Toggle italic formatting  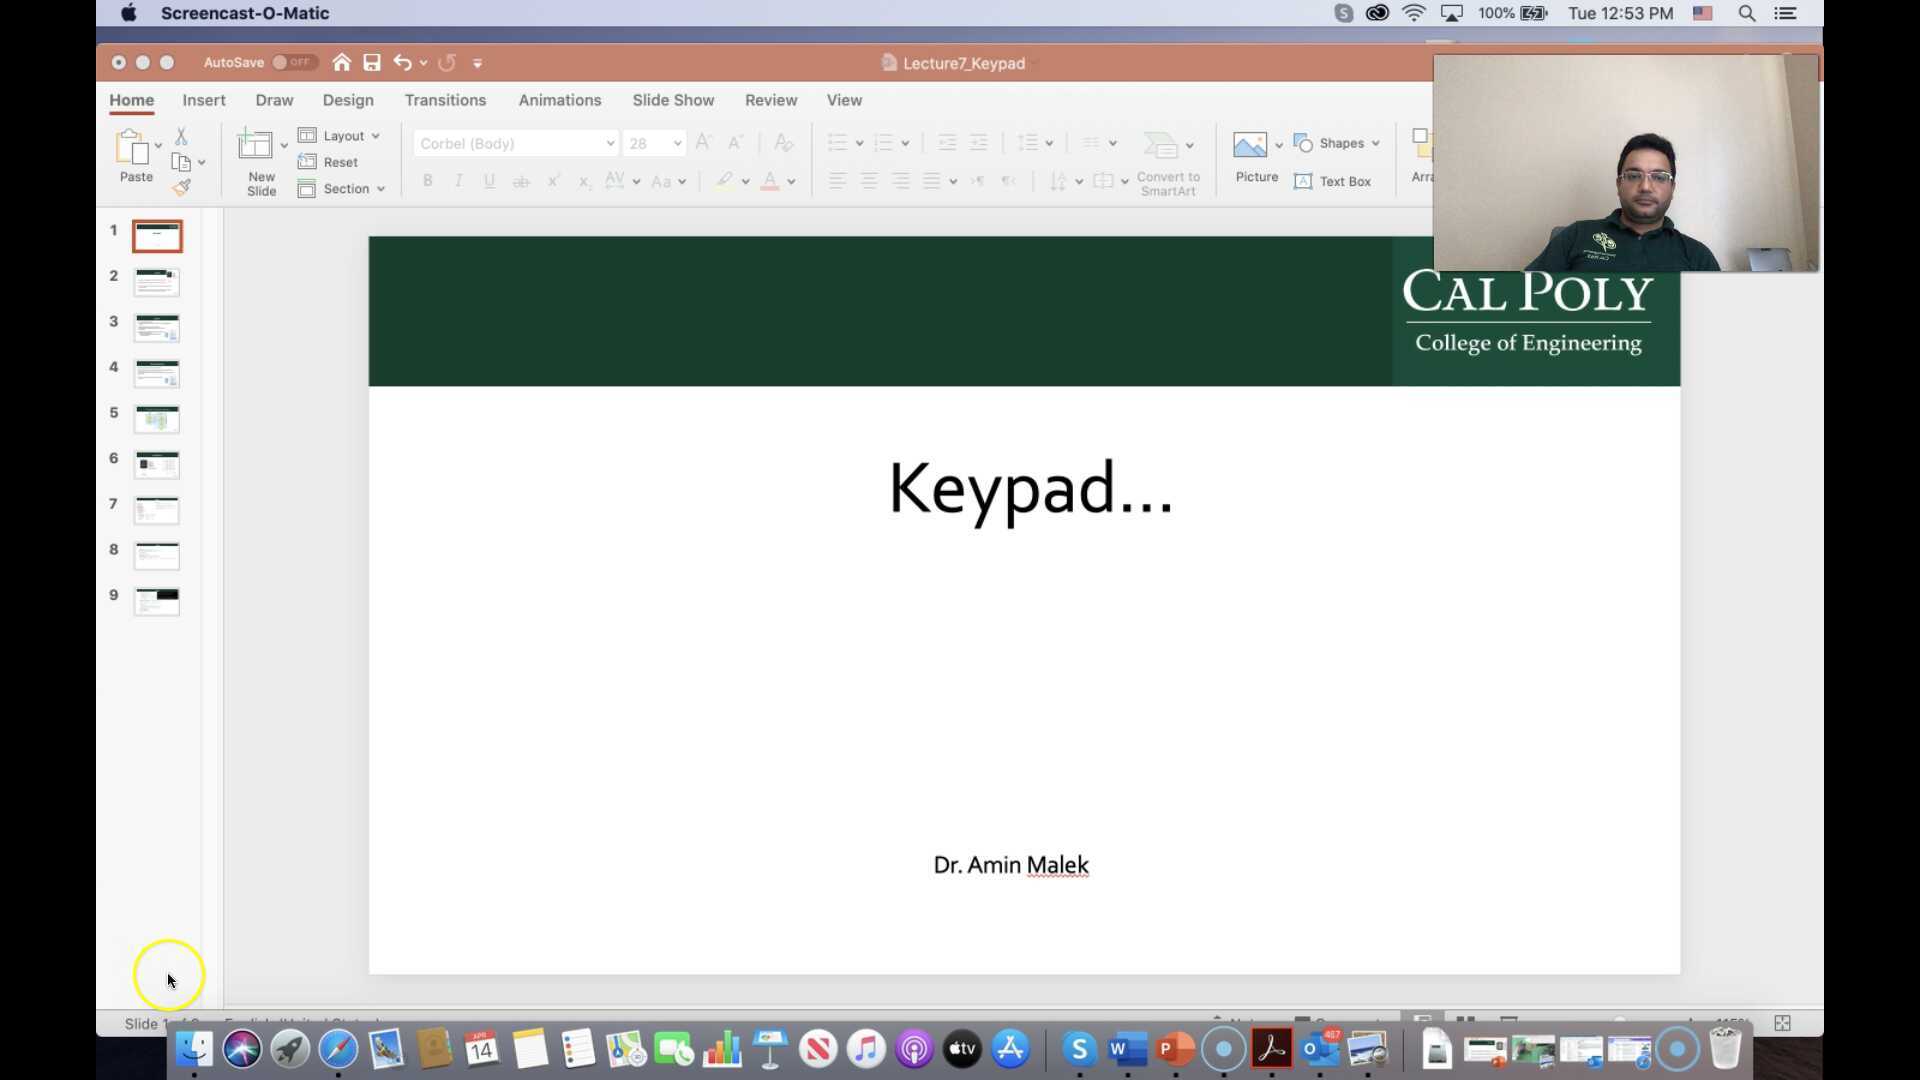(x=458, y=180)
